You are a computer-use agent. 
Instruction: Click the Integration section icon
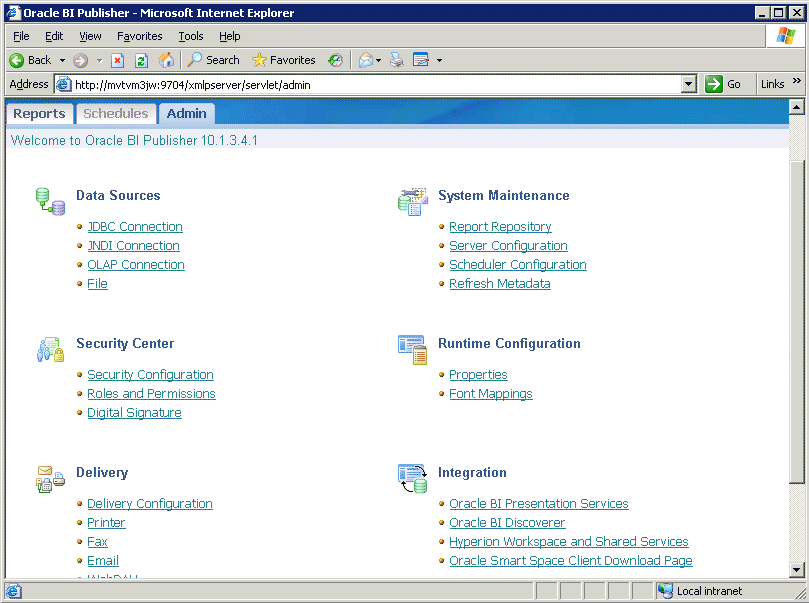[412, 477]
